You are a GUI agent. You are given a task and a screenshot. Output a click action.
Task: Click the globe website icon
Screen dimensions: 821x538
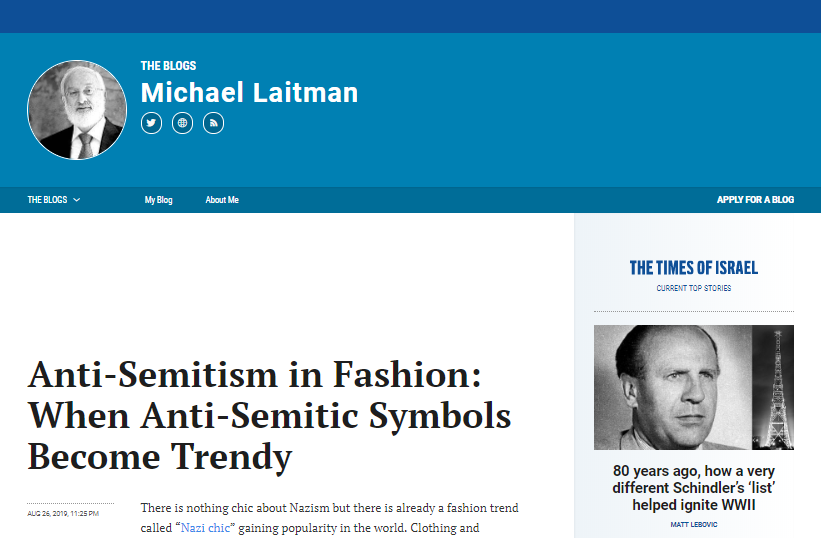pyautogui.click(x=182, y=123)
